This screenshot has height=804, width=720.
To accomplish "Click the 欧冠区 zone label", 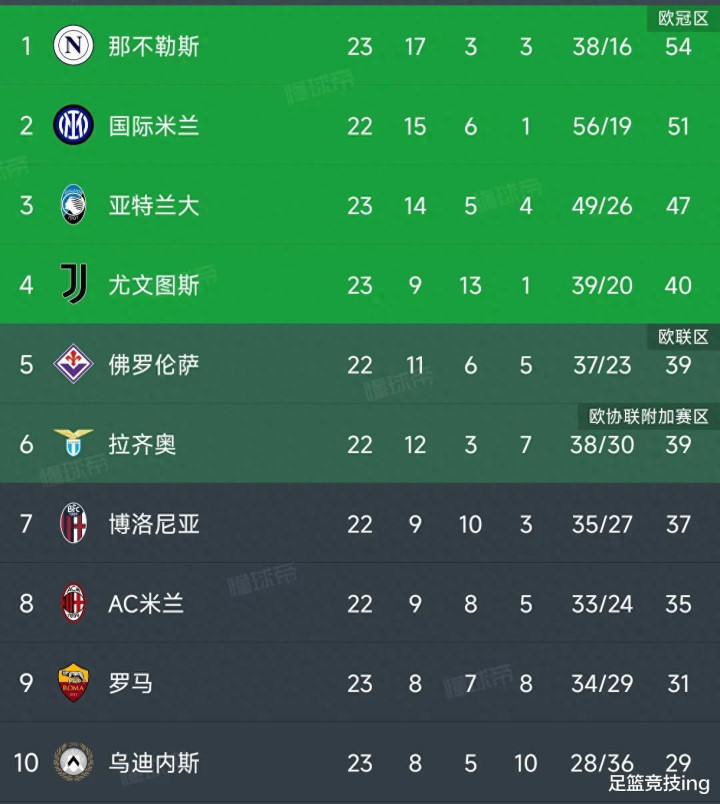I will point(683,18).
